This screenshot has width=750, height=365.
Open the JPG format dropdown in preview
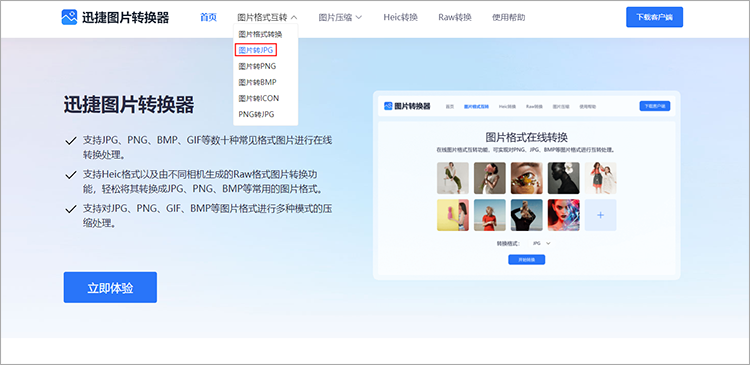point(541,243)
